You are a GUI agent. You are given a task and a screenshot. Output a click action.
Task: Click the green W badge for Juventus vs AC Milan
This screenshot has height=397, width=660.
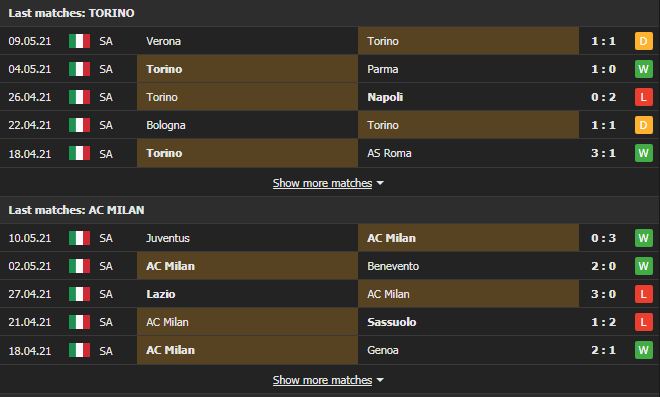[x=644, y=238]
